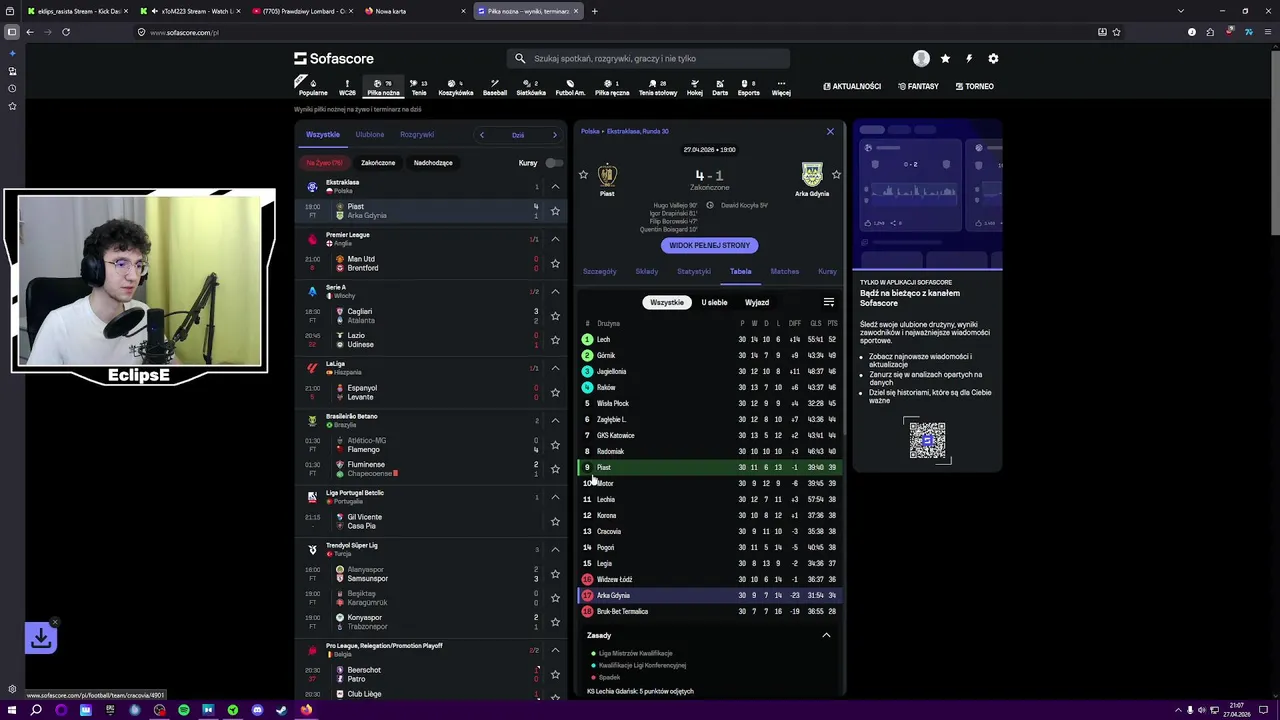The height and width of the screenshot is (720, 1280).
Task: Select the Darts sport icon
Action: 720,88
